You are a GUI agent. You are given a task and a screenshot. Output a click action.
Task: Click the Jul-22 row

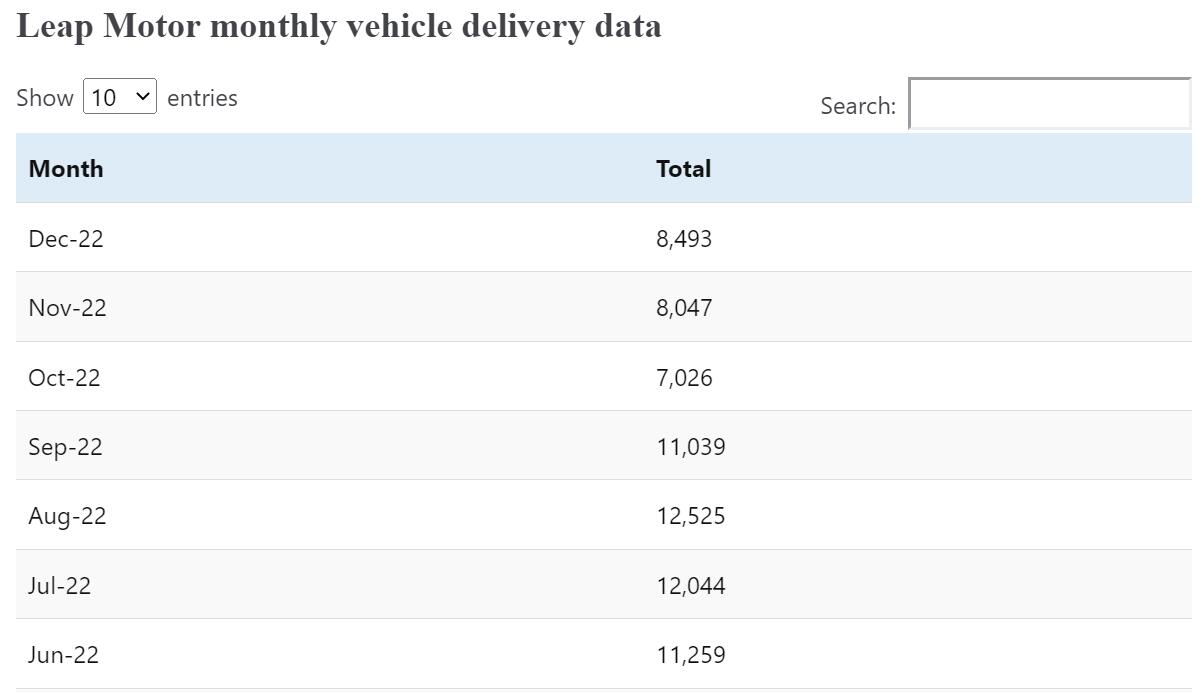[58, 585]
